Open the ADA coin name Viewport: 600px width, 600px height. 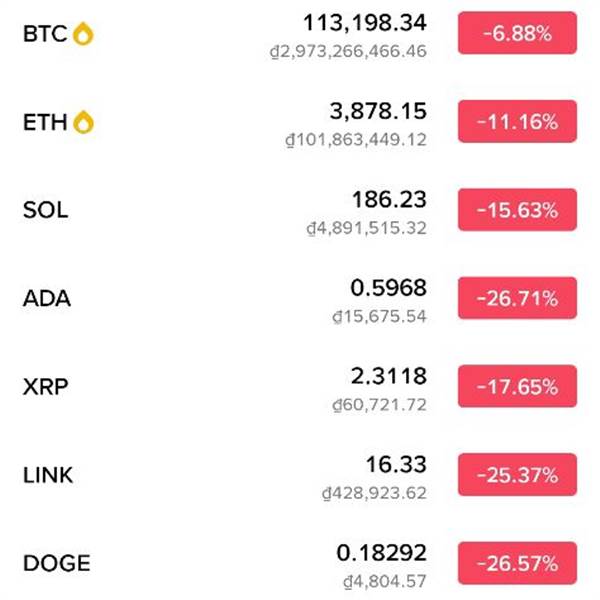click(x=46, y=298)
